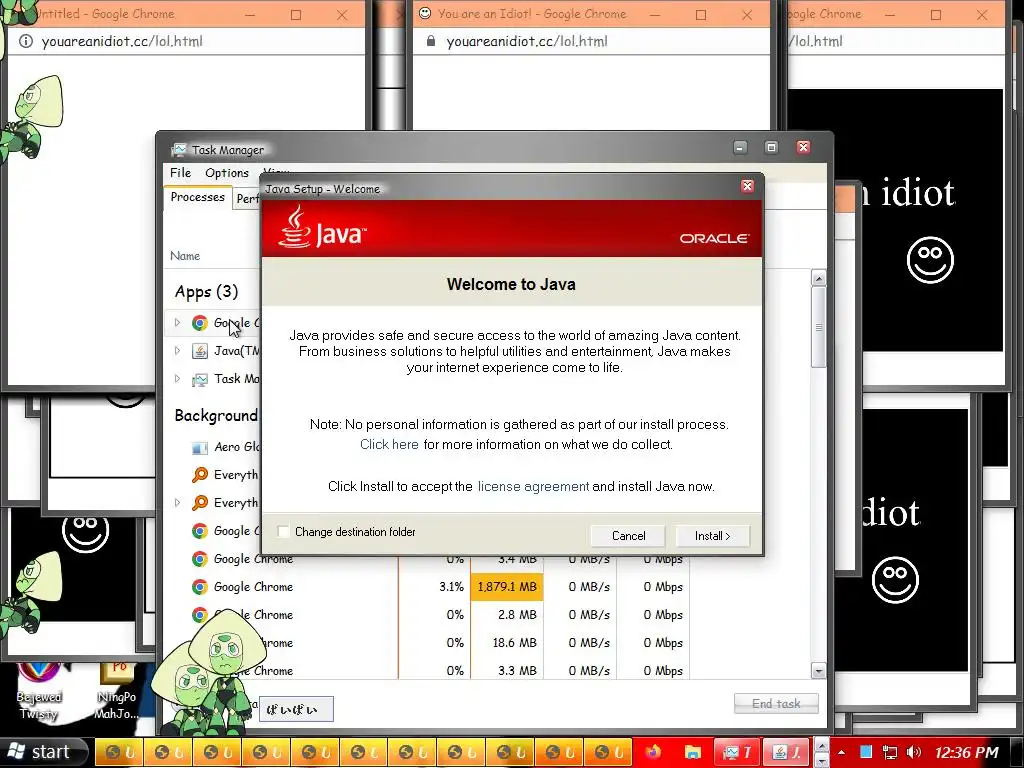Viewport: 1024px width, 768px height.
Task: Click the 3.3 MB memory value
Action: point(517,671)
